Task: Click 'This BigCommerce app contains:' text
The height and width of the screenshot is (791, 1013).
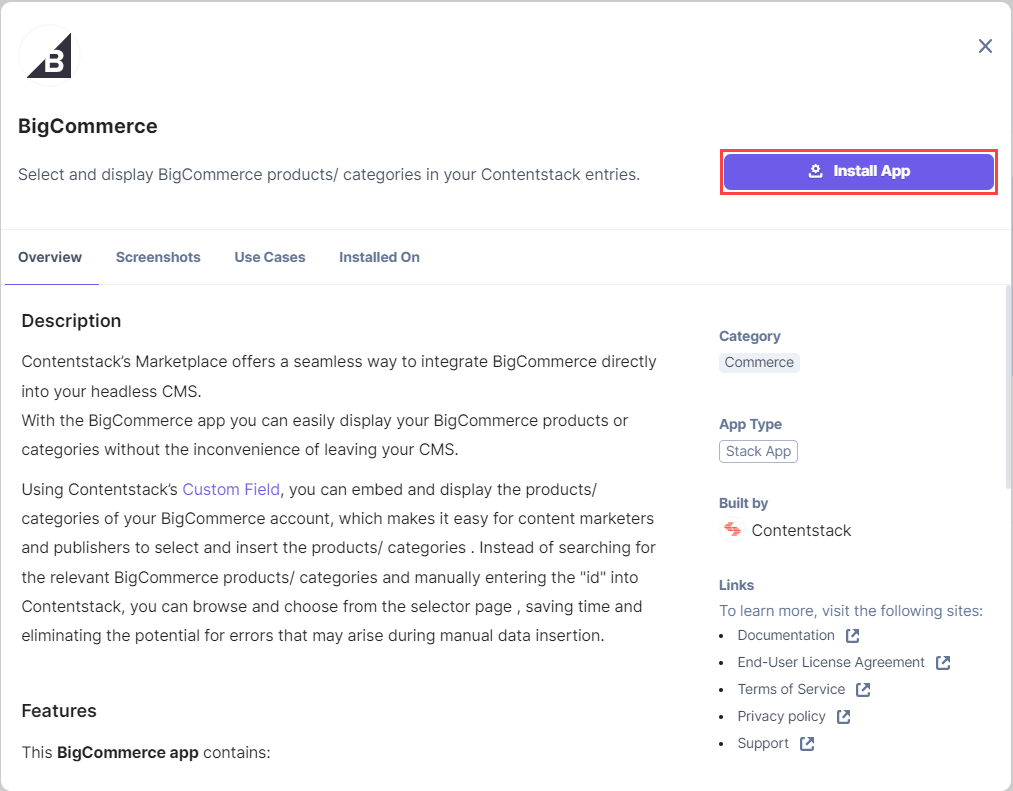Action: (146, 752)
